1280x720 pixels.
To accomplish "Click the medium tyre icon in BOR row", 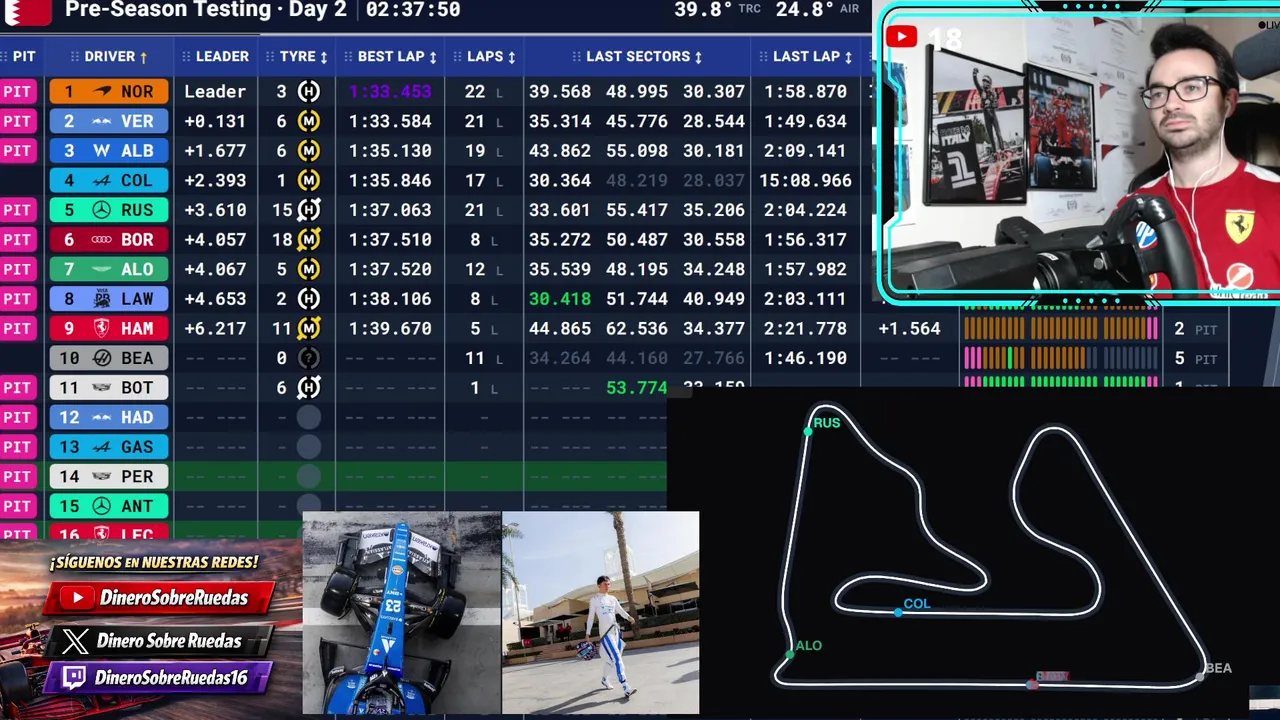I will coord(309,240).
